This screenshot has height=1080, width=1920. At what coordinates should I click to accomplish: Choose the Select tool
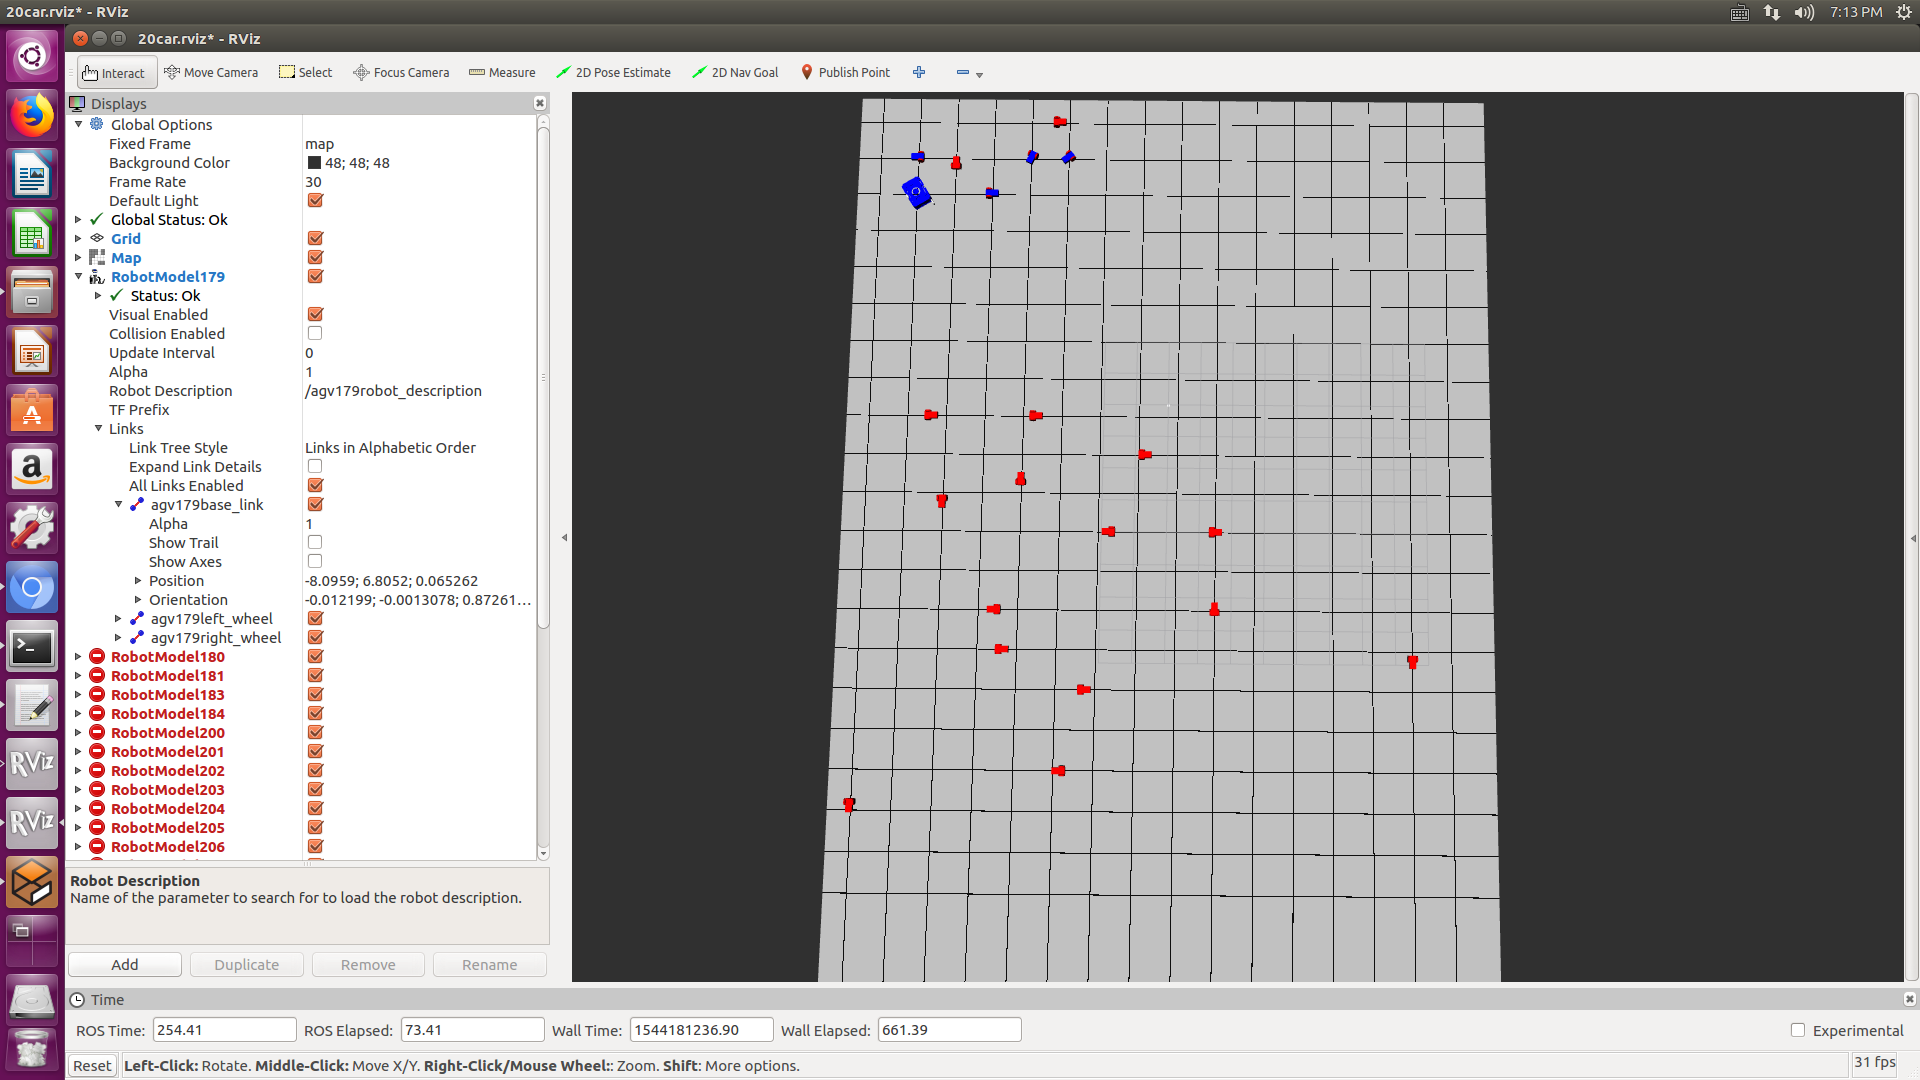click(x=305, y=72)
